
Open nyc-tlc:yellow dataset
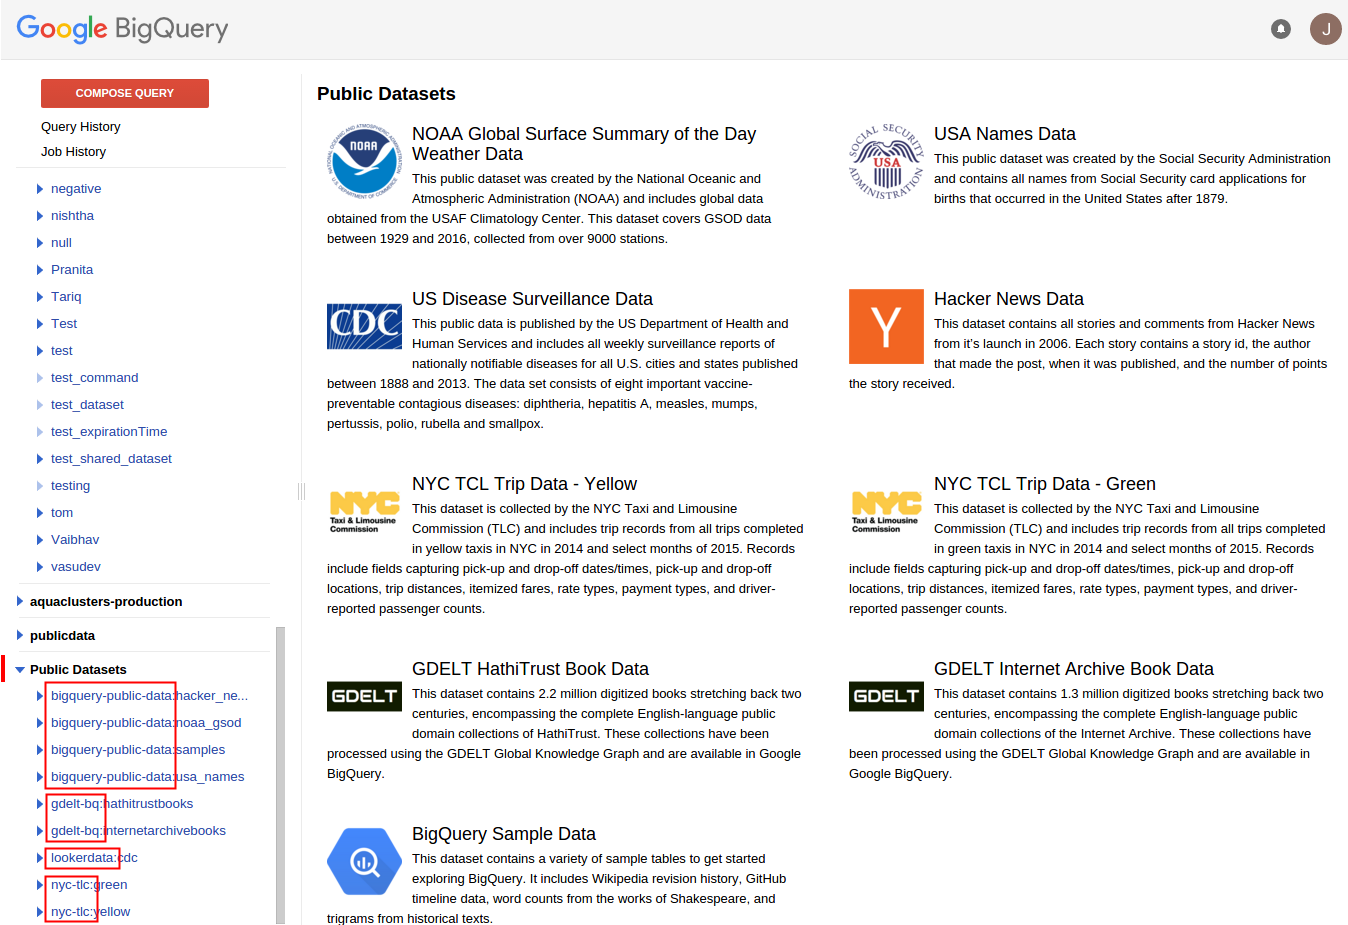(90, 912)
